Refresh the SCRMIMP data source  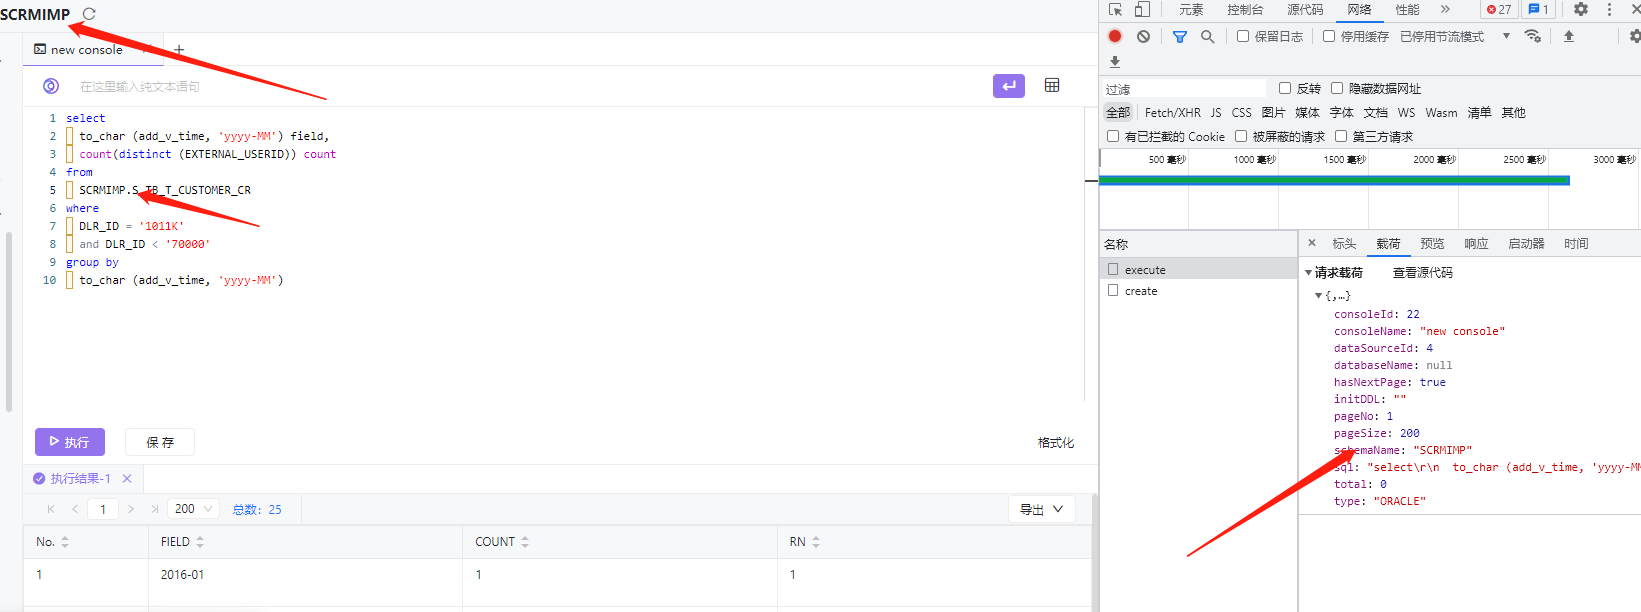pos(89,14)
